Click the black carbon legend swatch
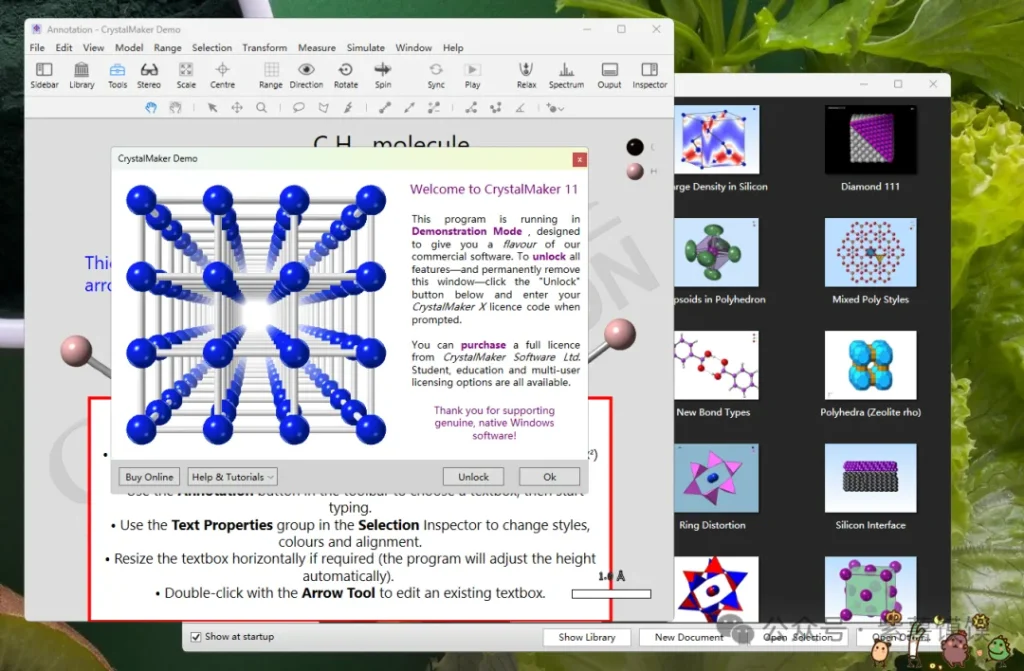Image resolution: width=1024 pixels, height=671 pixels. coord(635,147)
